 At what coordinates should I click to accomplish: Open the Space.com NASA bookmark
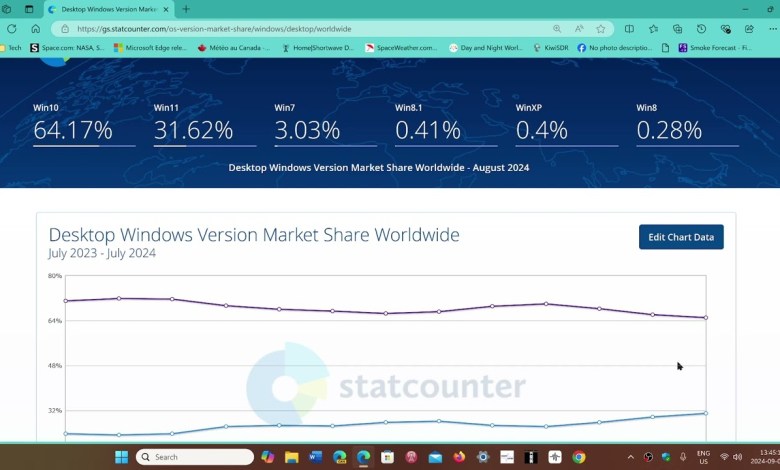click(x=67, y=48)
